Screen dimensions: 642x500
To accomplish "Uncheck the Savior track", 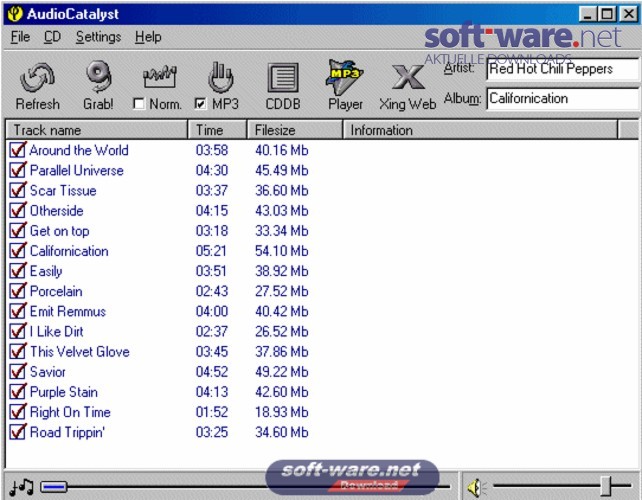I will [18, 371].
